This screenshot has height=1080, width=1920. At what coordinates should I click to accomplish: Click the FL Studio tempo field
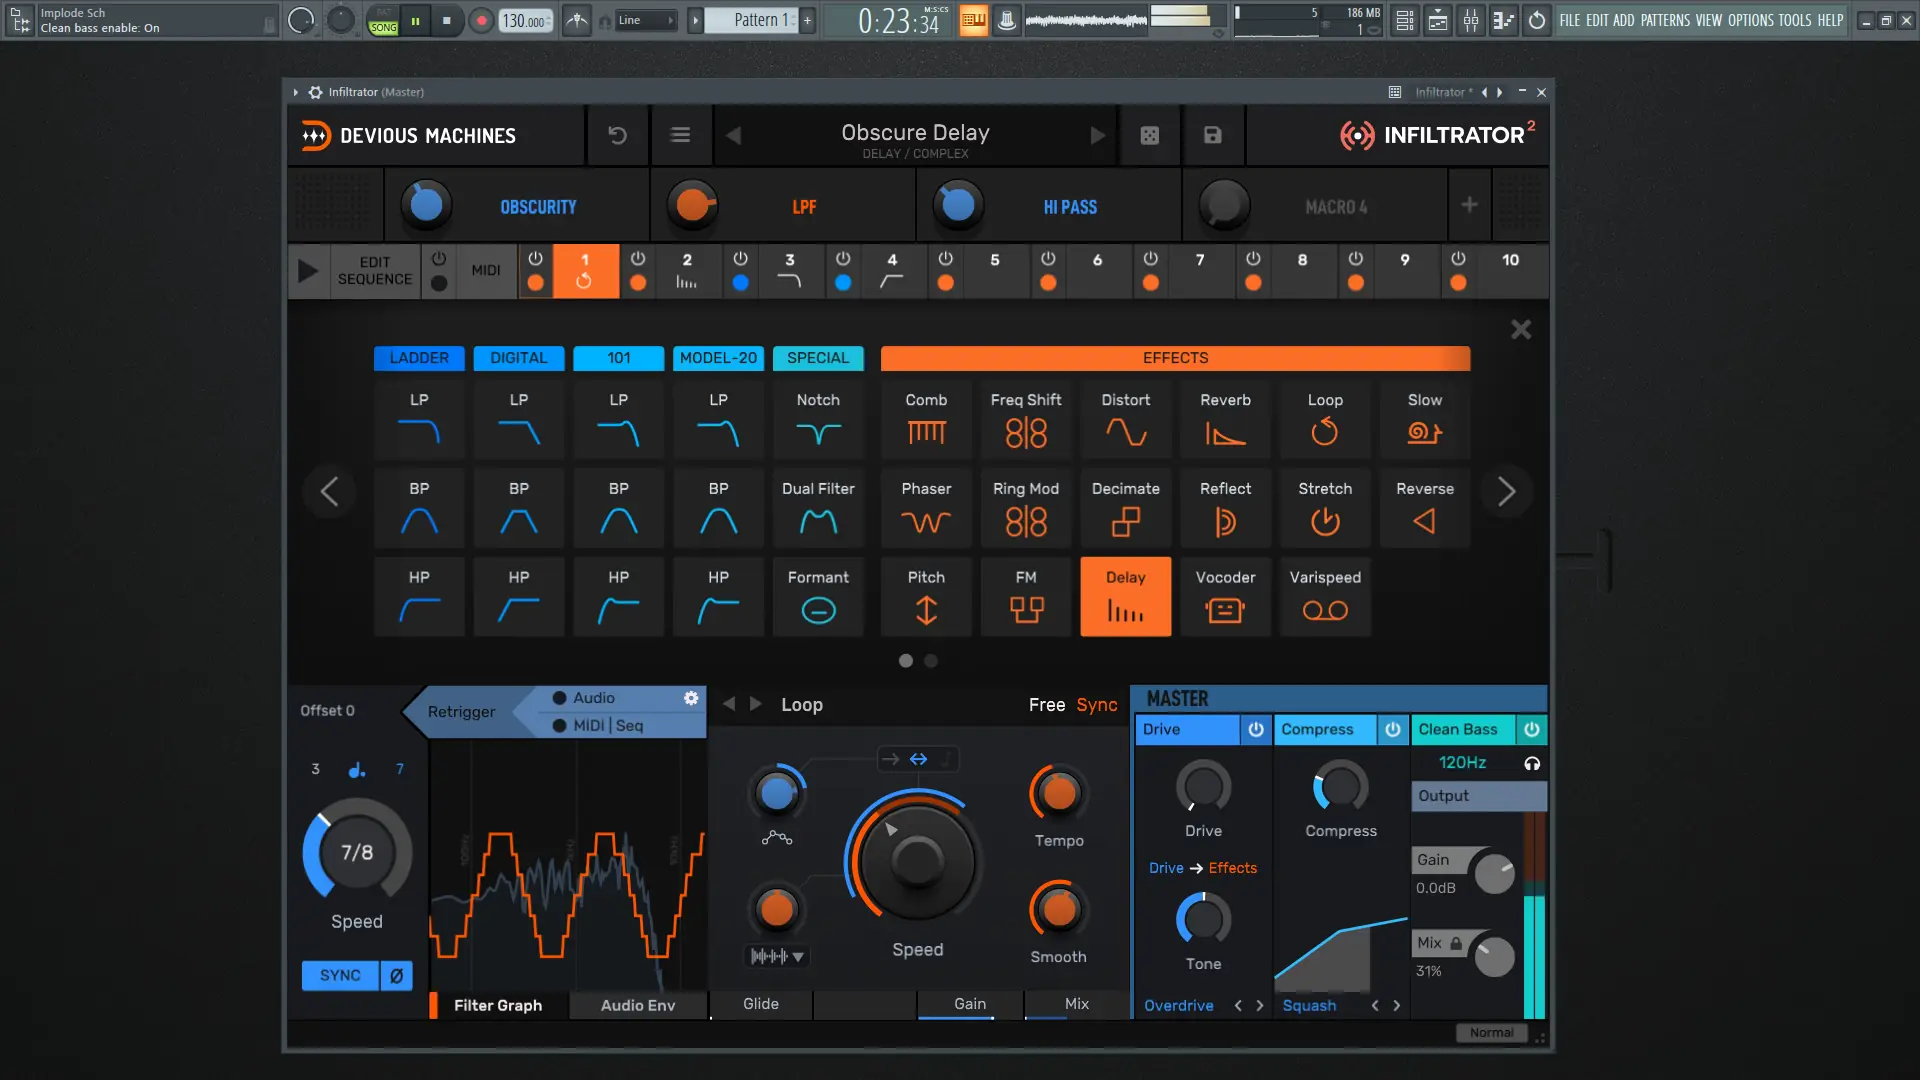(x=523, y=21)
